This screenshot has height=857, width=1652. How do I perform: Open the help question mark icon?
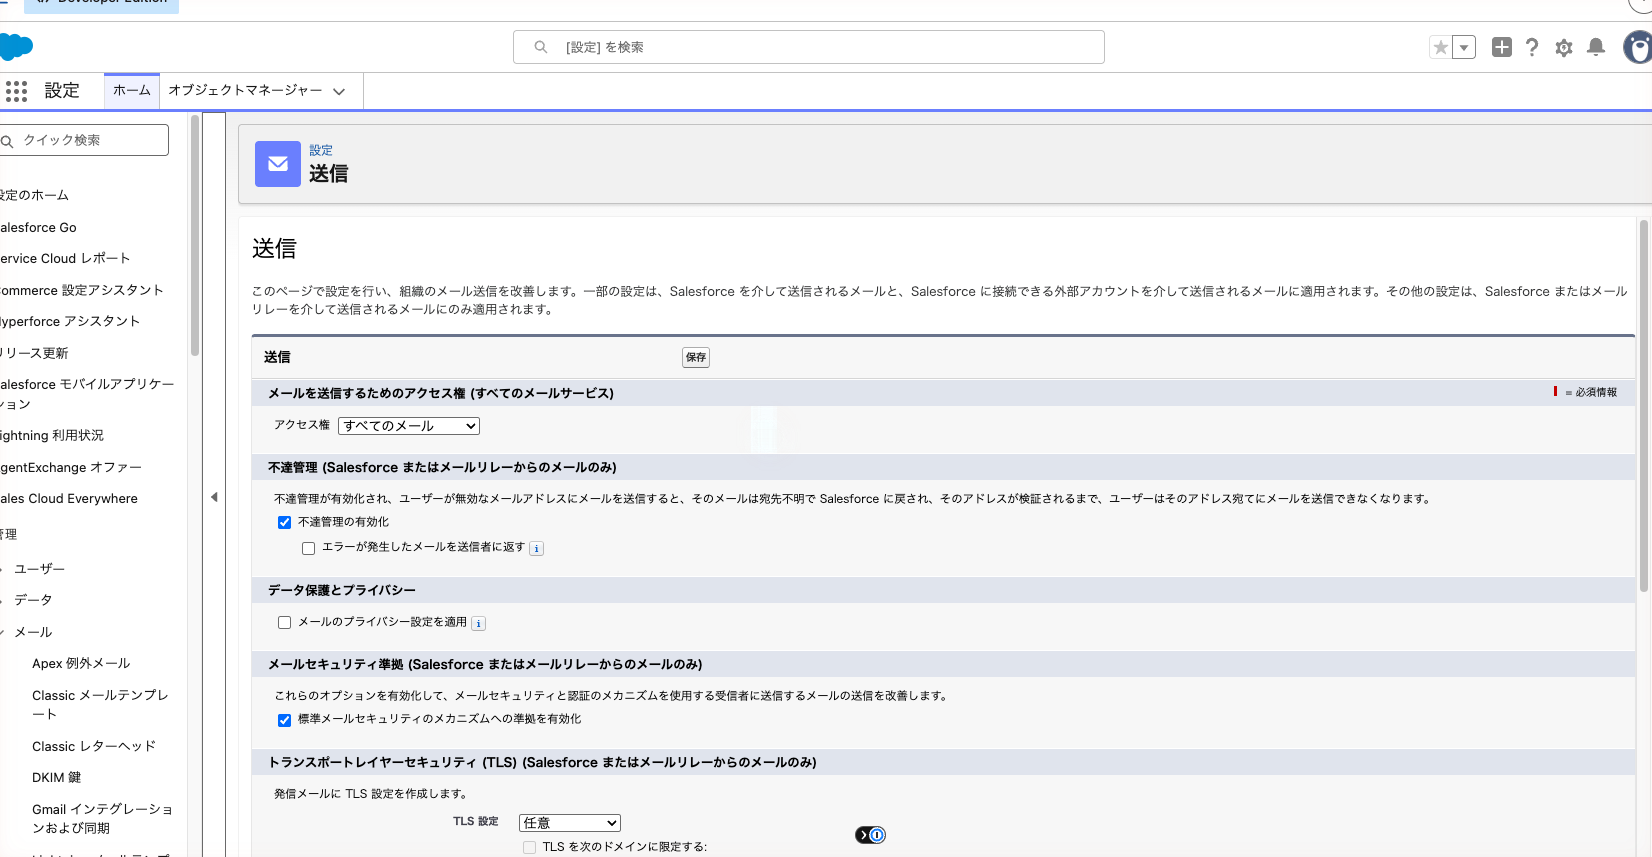[x=1532, y=47]
